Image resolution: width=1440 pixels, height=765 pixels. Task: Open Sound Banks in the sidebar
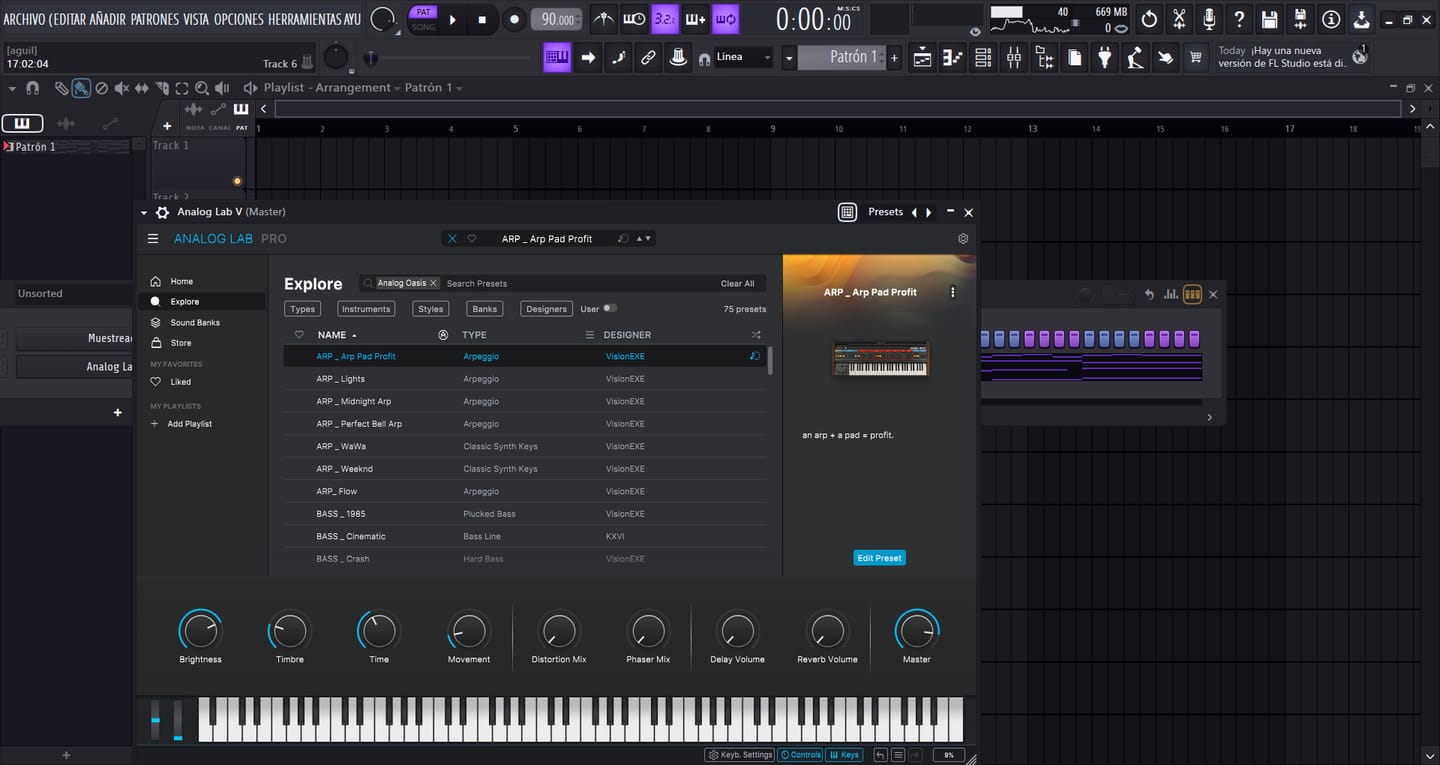[195, 322]
